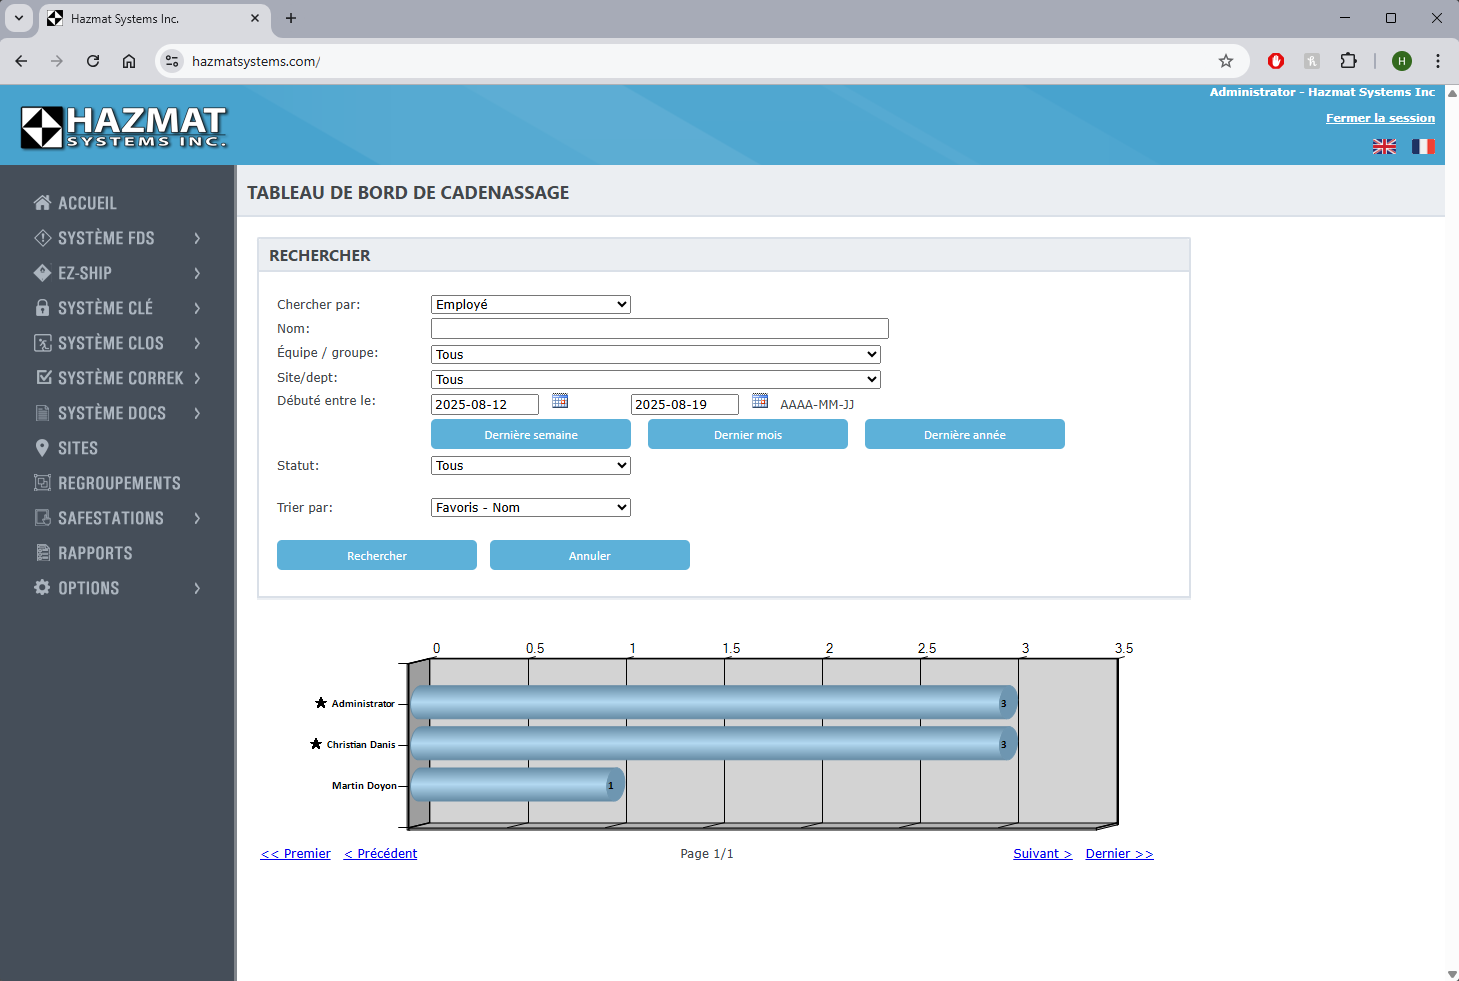Viewport: 1459px width, 981px height.
Task: Go to Rapports in the sidebar
Action: (x=95, y=553)
